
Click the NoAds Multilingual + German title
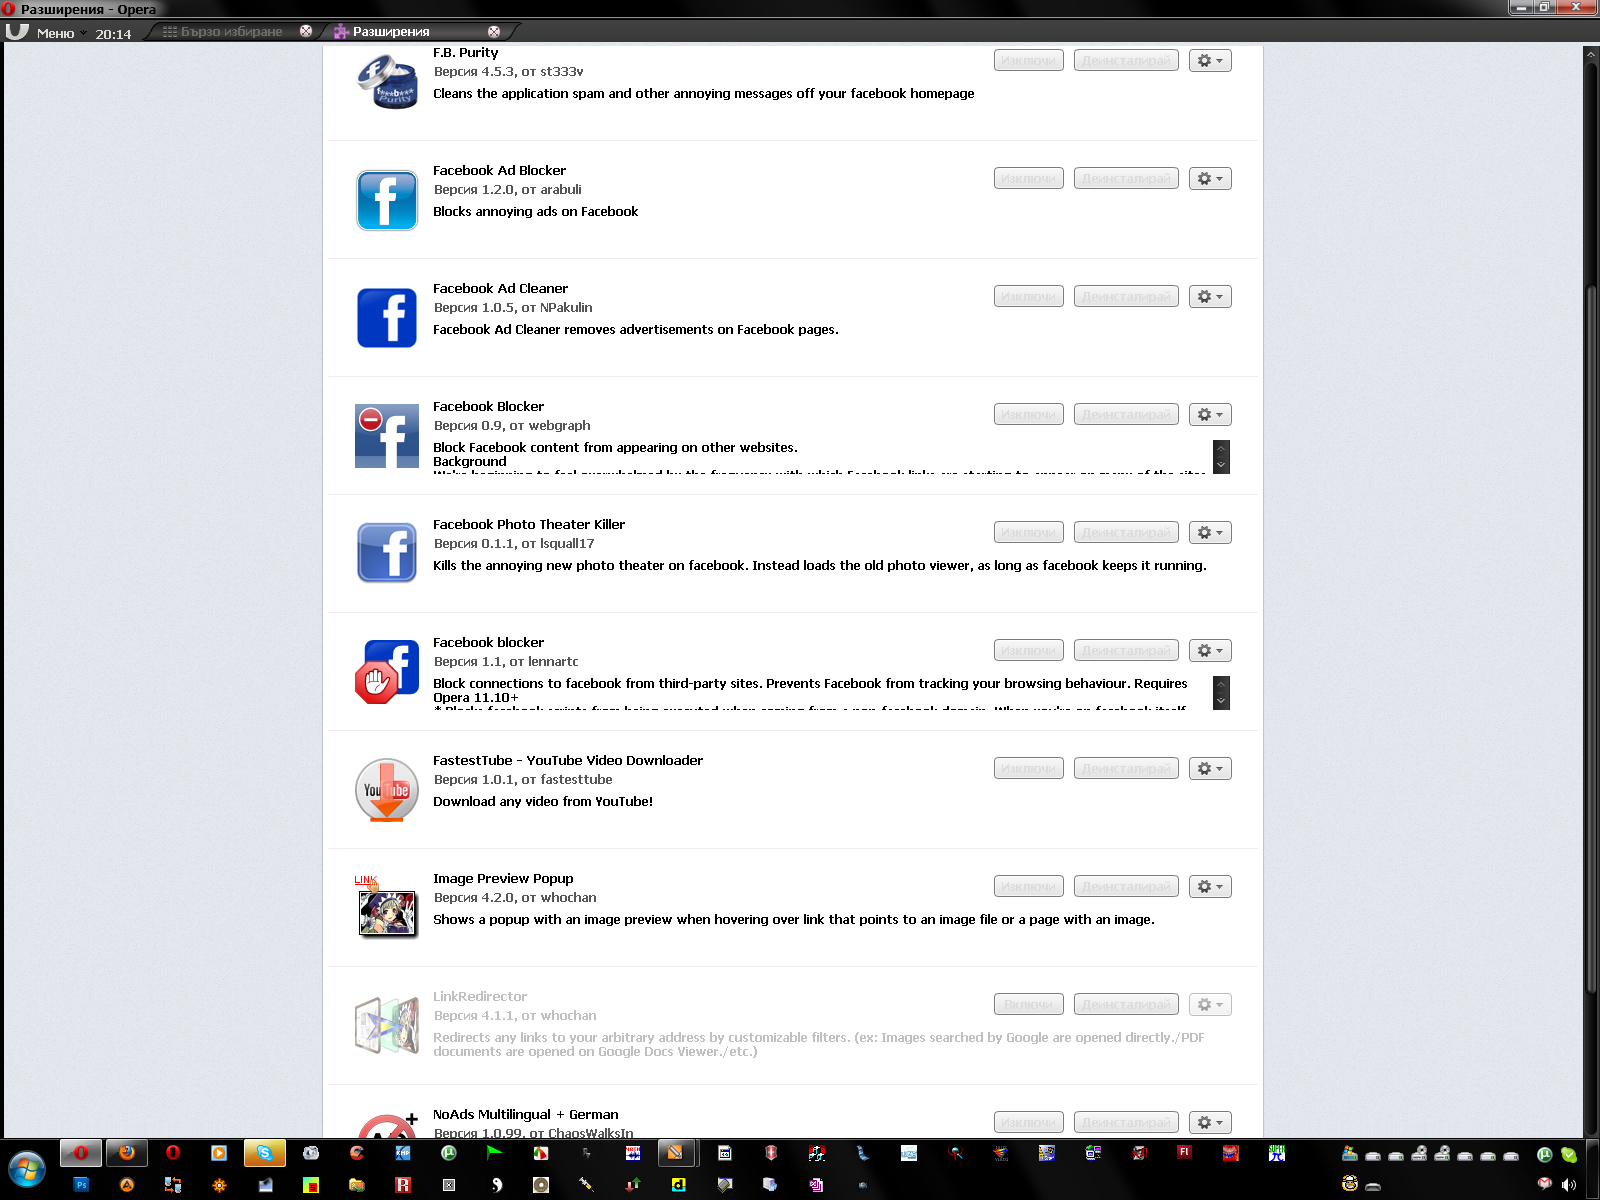[526, 1115]
